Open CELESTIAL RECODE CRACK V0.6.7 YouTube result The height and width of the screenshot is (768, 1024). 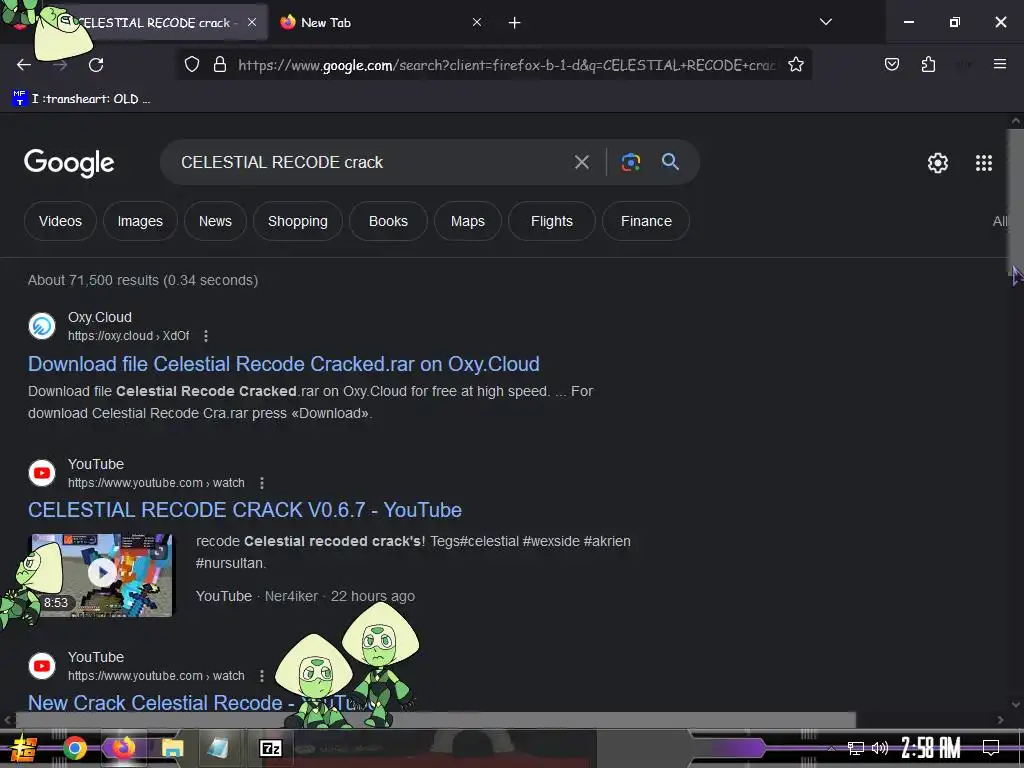244,510
